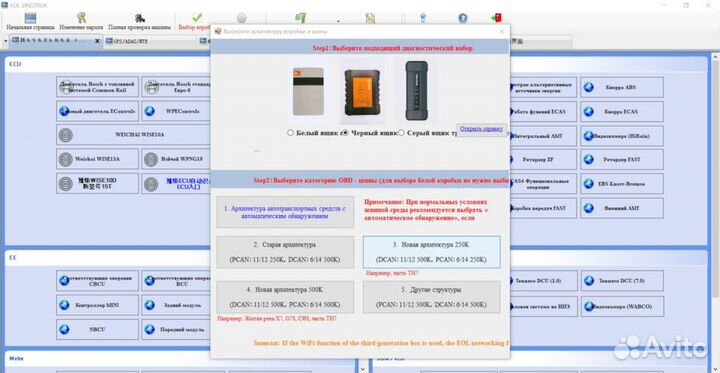Click the light-blue figure toolbar icon
The height and width of the screenshot is (373, 720).
tap(423, 18)
